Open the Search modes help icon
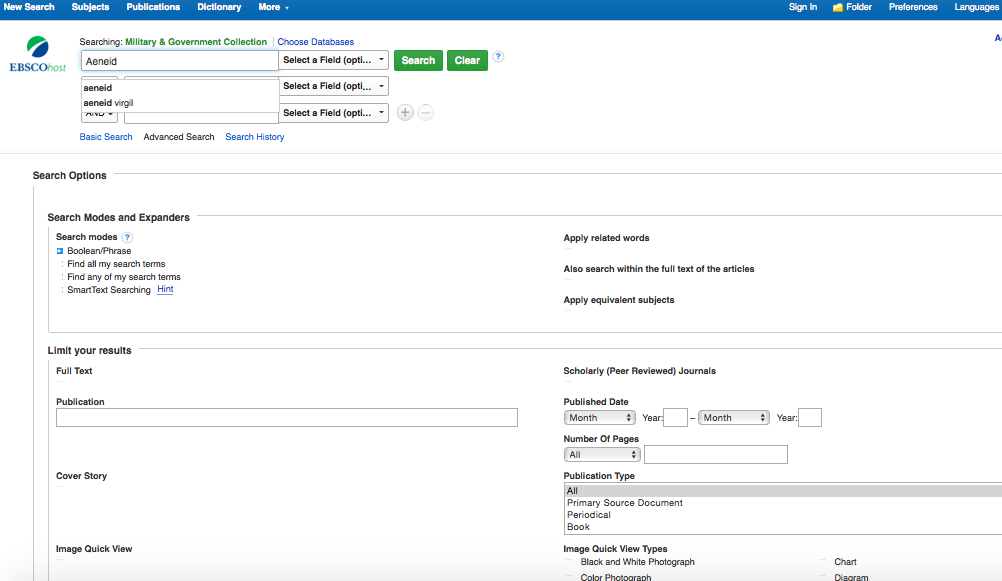Viewport: 1002px width, 581px height. click(127, 237)
